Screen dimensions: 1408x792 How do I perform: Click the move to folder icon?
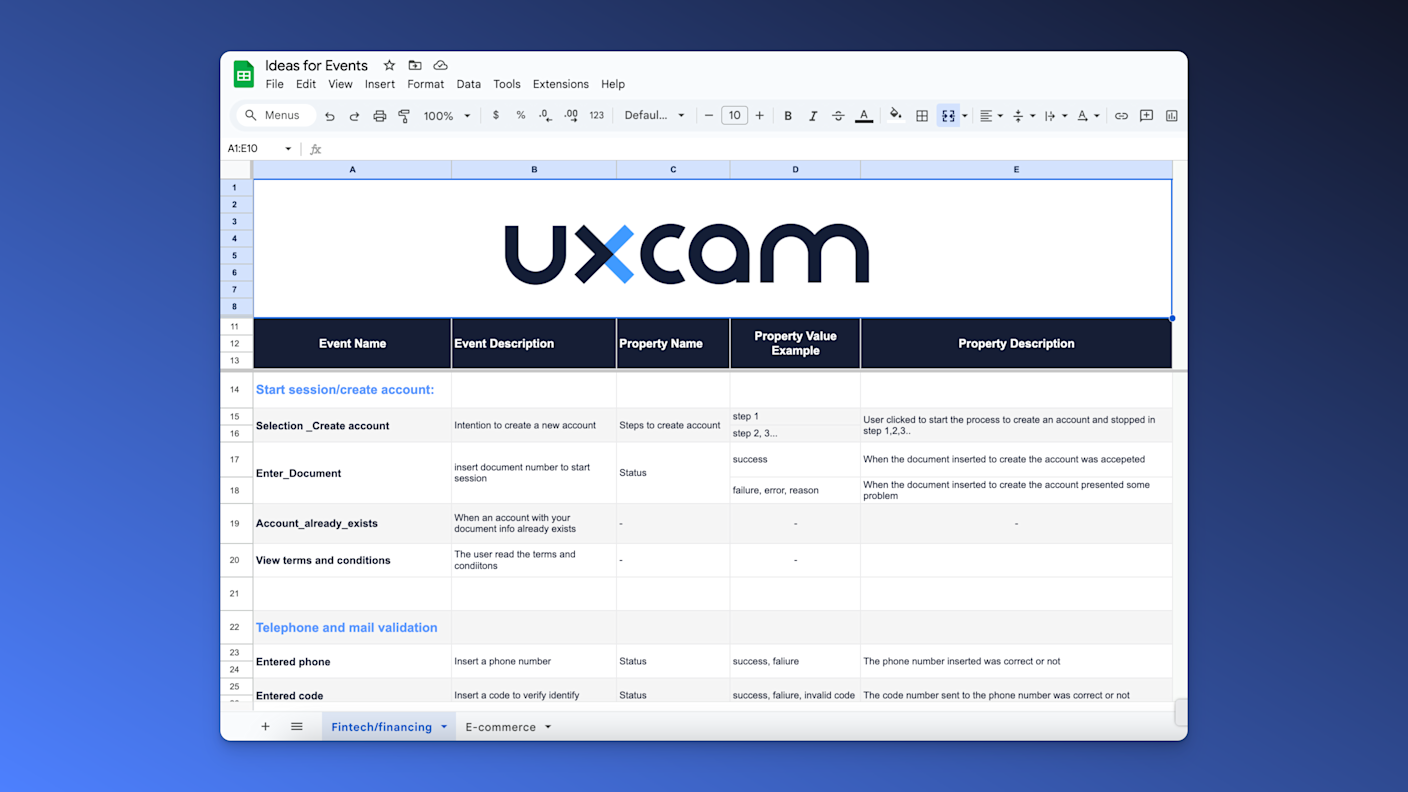point(415,65)
